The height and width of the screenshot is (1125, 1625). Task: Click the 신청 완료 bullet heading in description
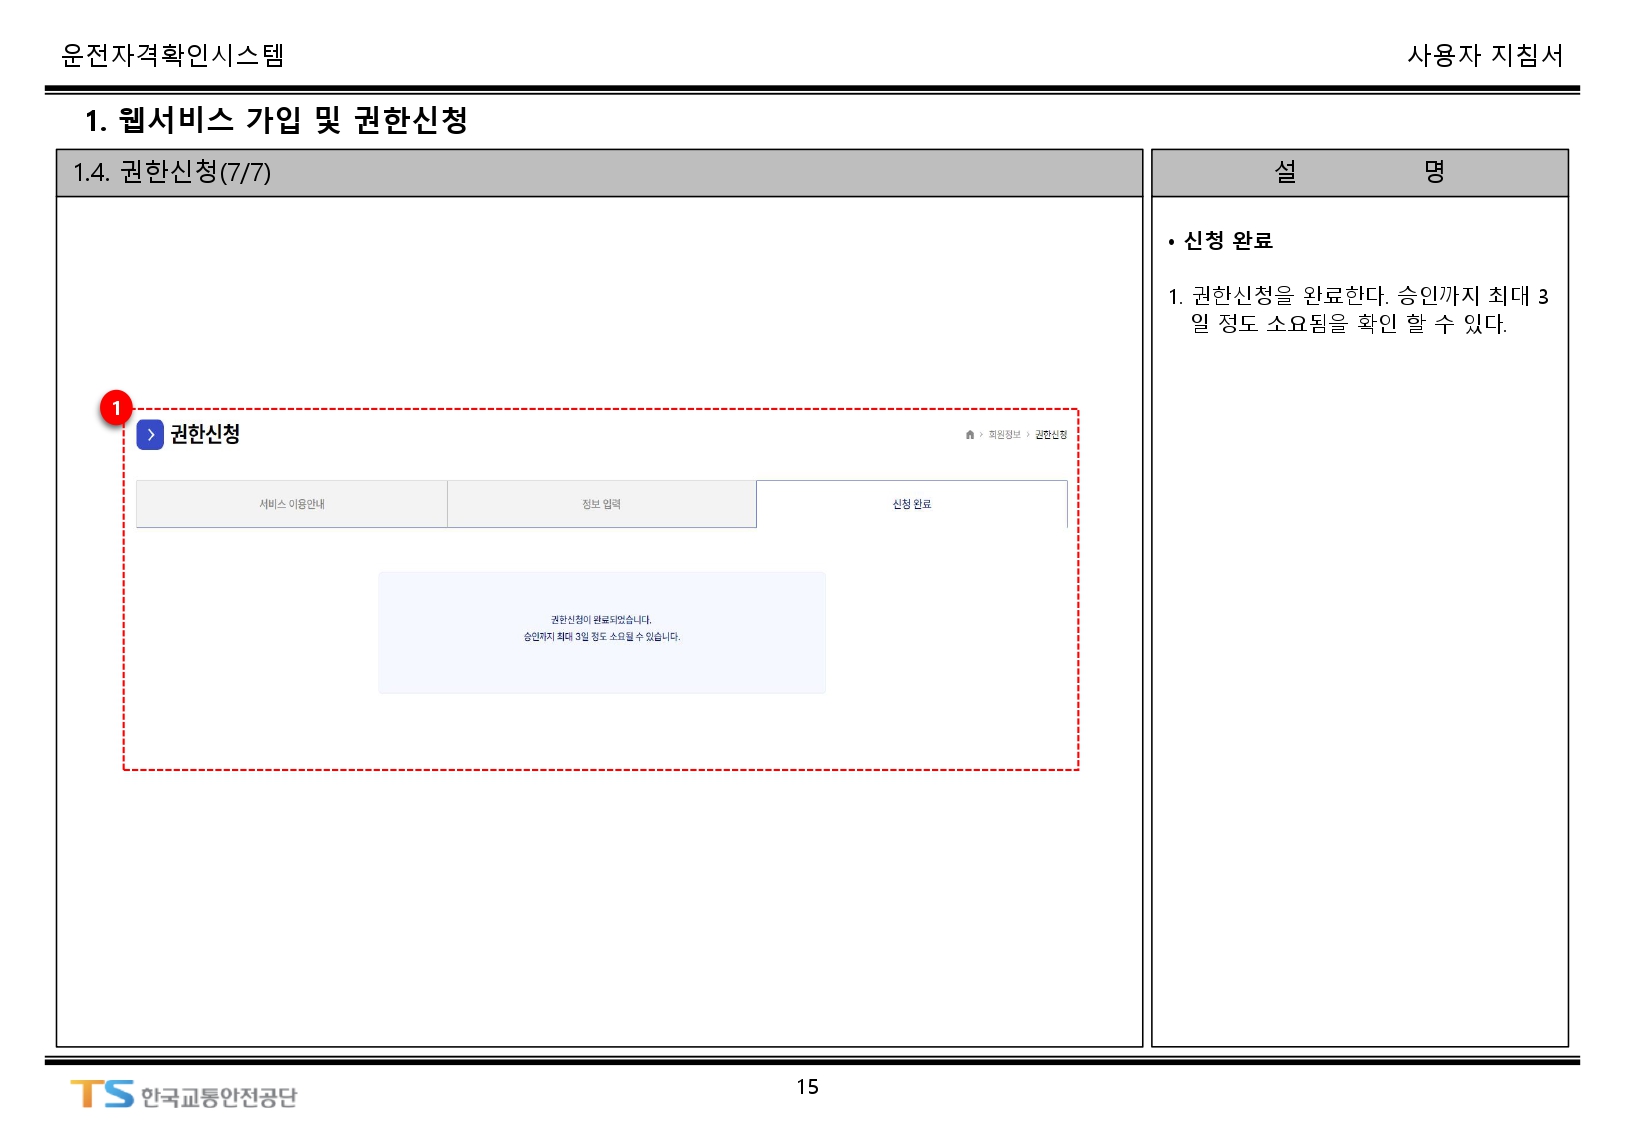tap(1228, 241)
